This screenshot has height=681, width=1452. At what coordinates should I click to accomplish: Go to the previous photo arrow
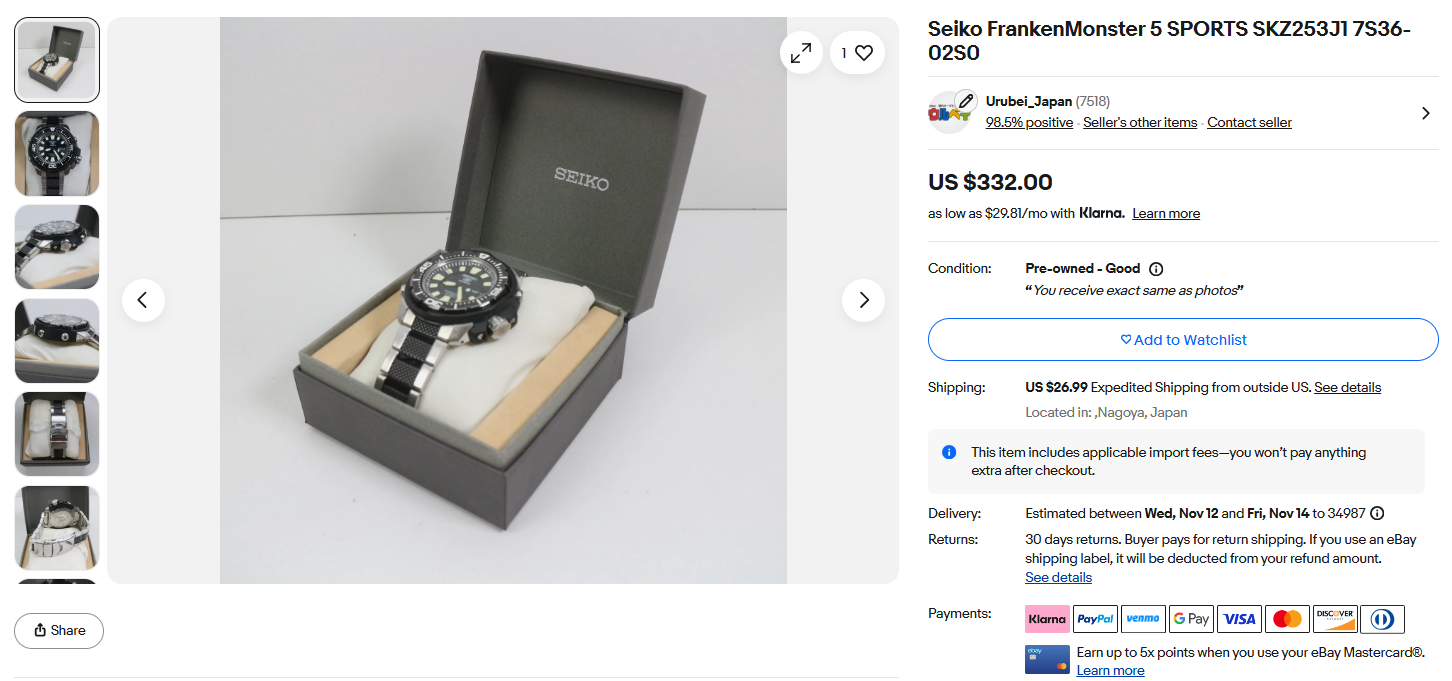(x=143, y=300)
